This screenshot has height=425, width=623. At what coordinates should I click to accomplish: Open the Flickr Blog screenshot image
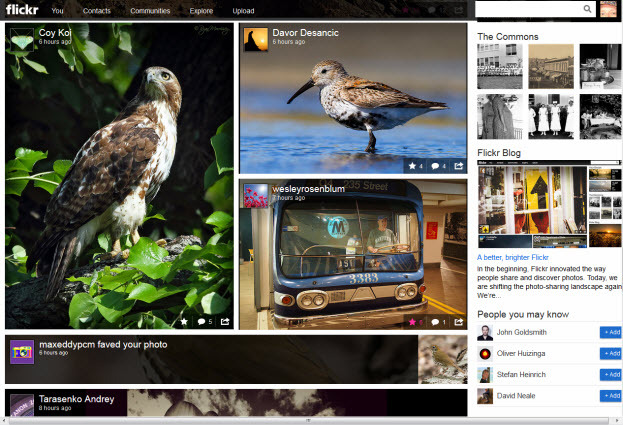[549, 204]
